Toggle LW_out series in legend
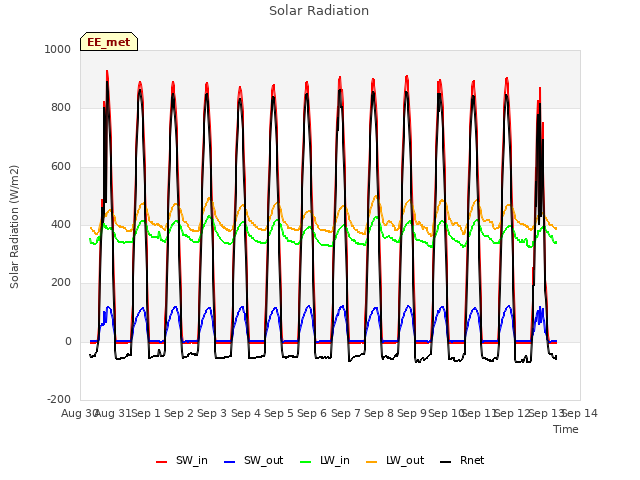 pyautogui.click(x=395, y=461)
